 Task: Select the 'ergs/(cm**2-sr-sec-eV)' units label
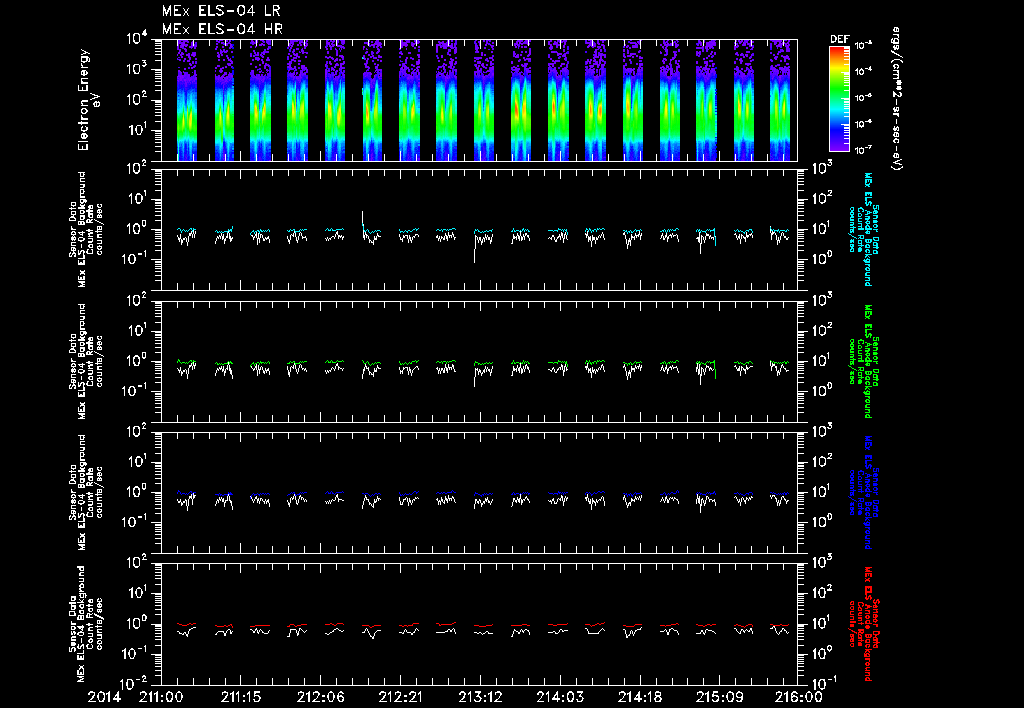[896, 99]
